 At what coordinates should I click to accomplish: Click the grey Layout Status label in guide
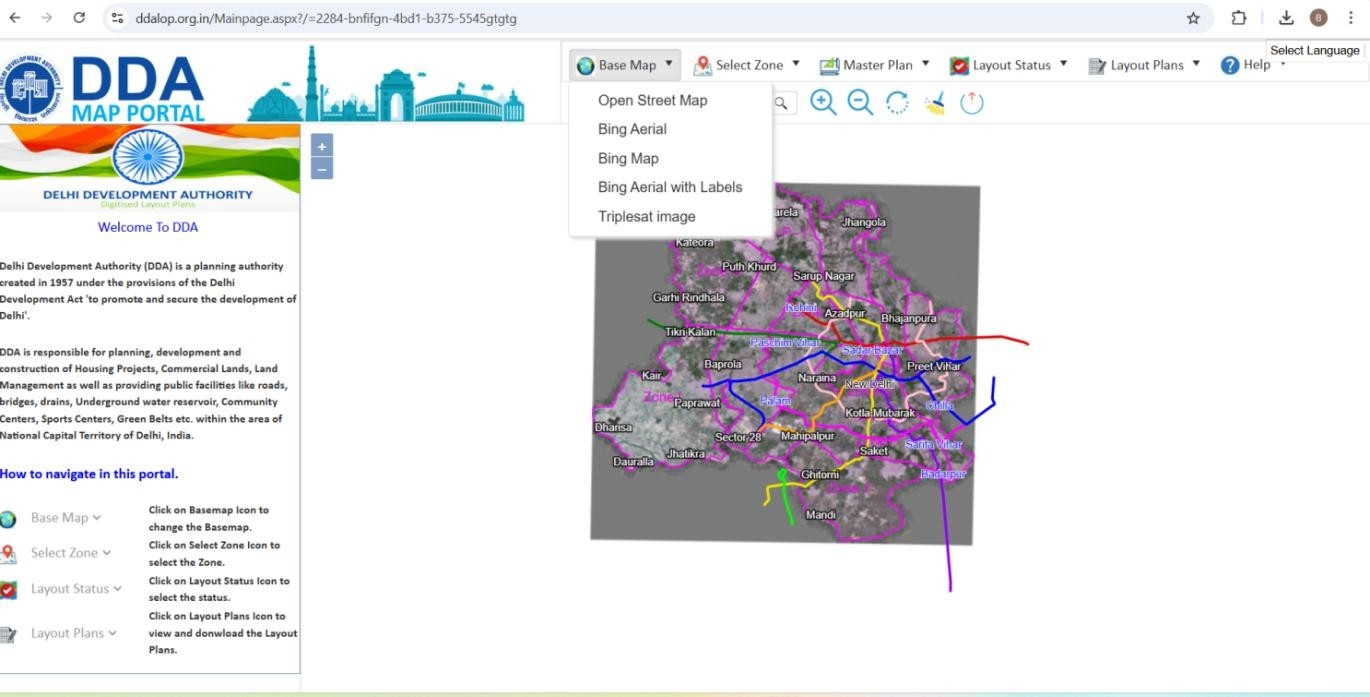click(x=76, y=589)
